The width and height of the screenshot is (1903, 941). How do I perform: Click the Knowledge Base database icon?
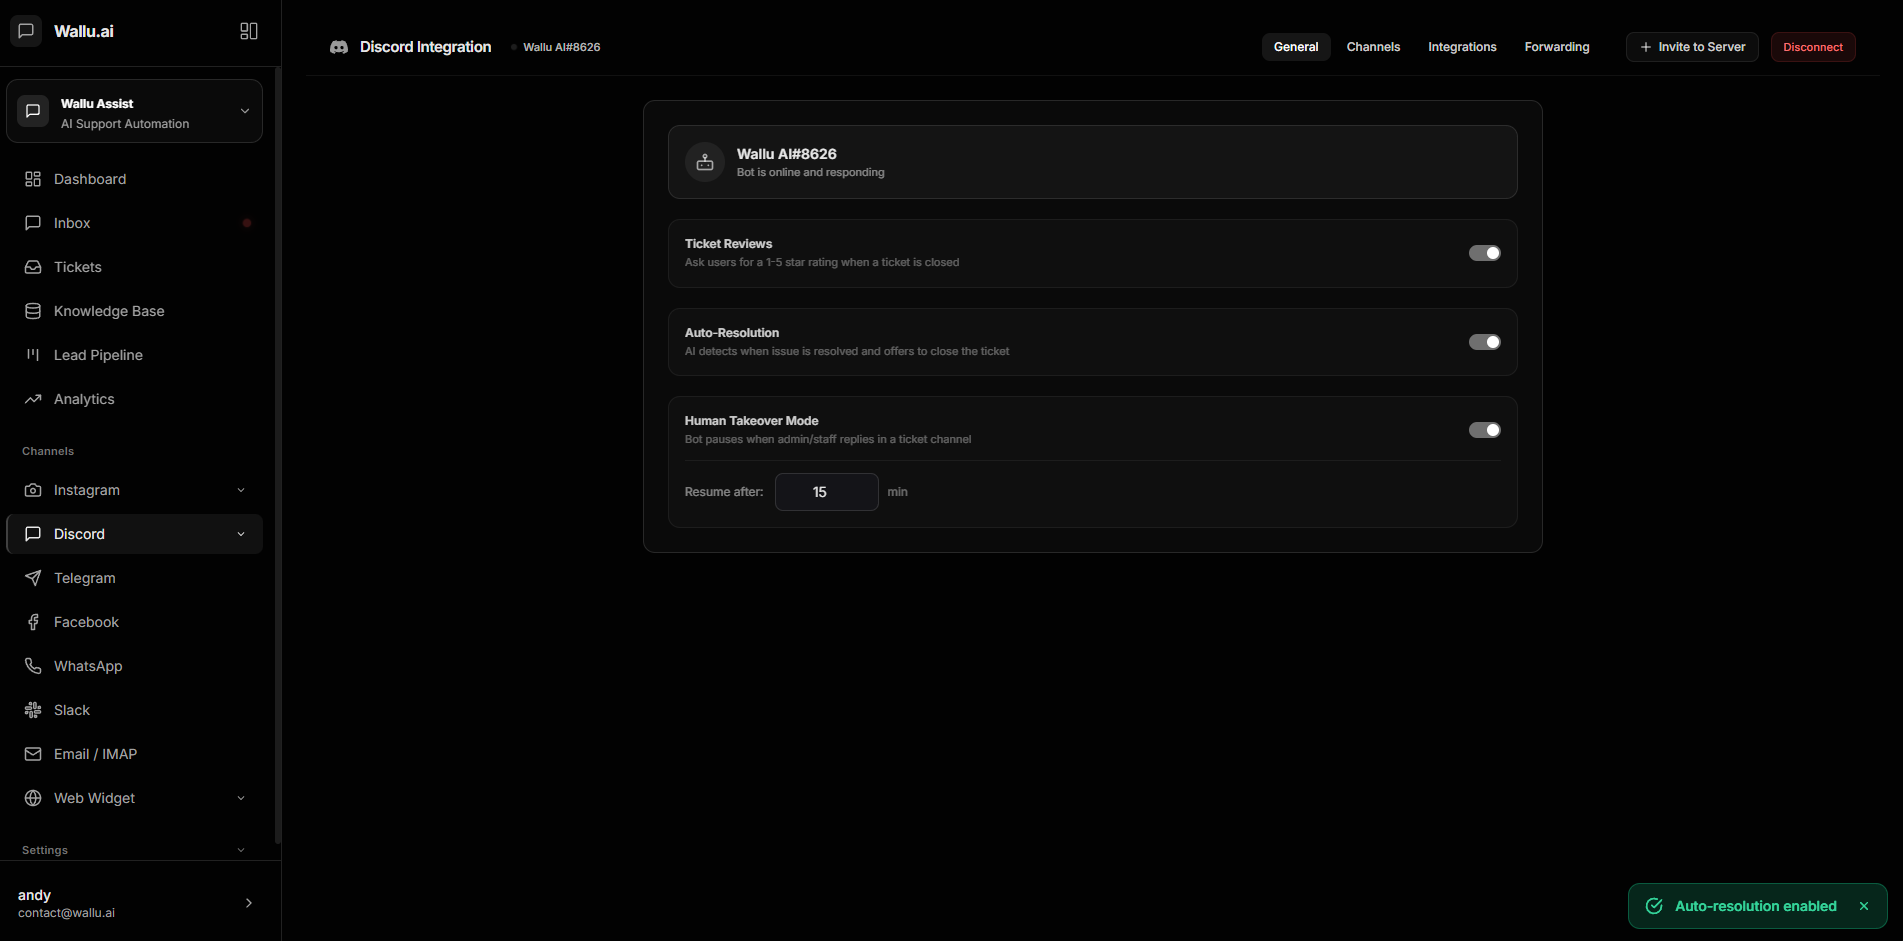pyautogui.click(x=33, y=311)
